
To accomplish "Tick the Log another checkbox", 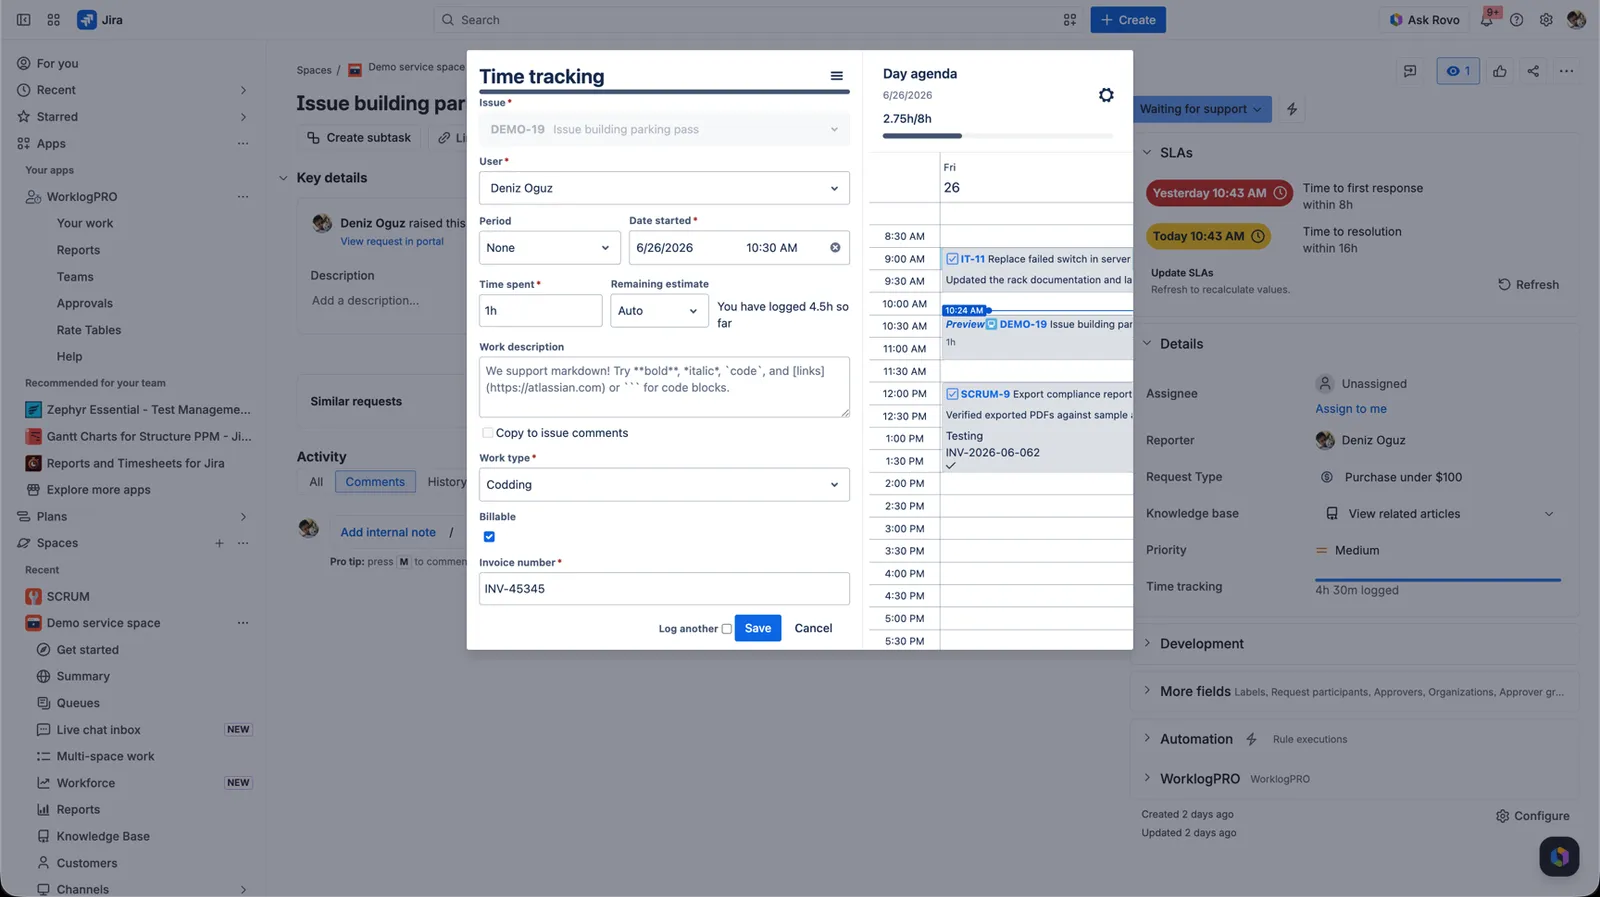I will pos(727,629).
